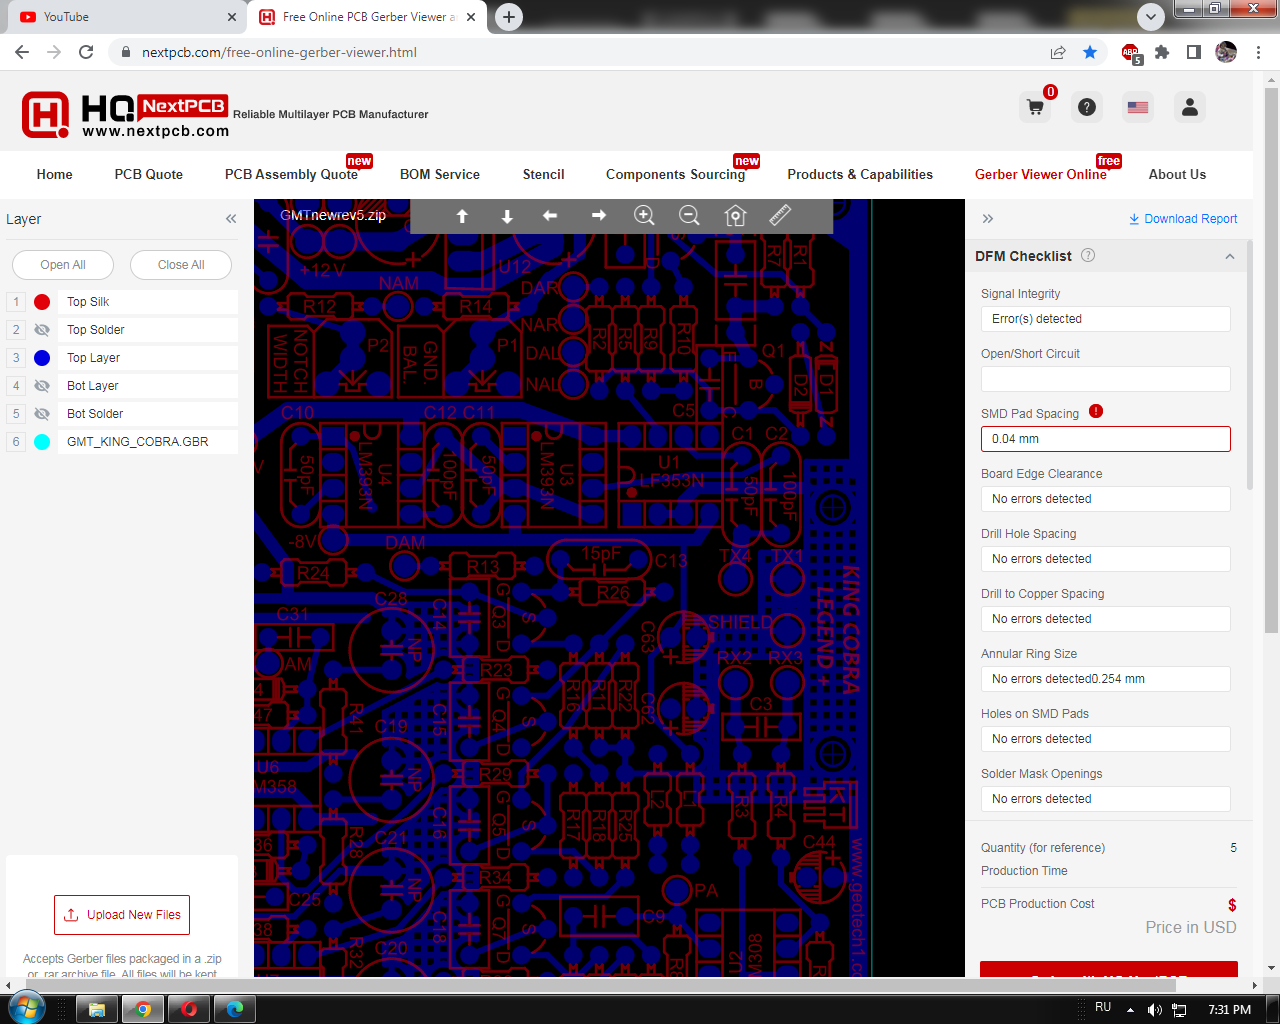1280x1024 pixels.
Task: Open Chrome menu three dots
Action: [1259, 52]
